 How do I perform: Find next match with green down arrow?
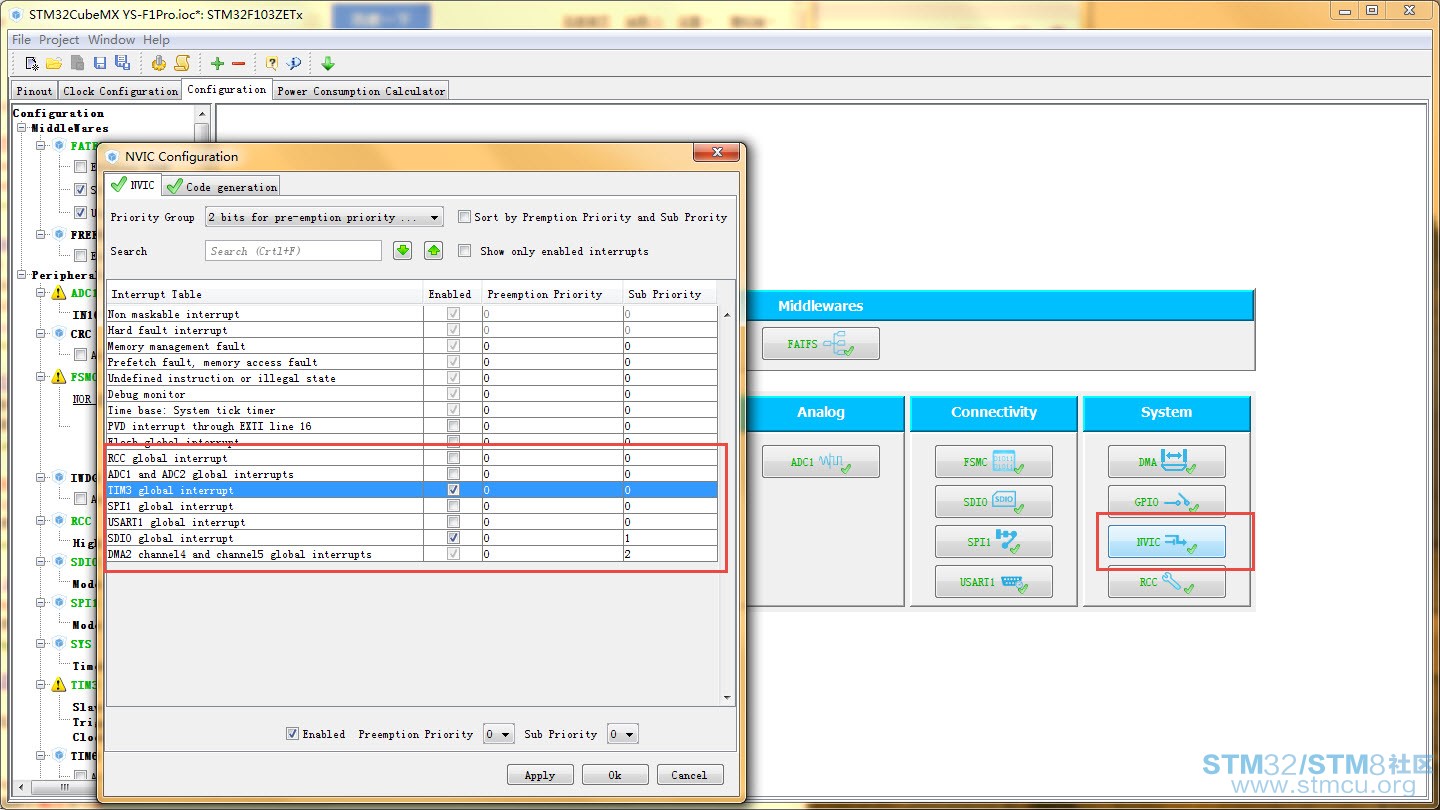(403, 251)
